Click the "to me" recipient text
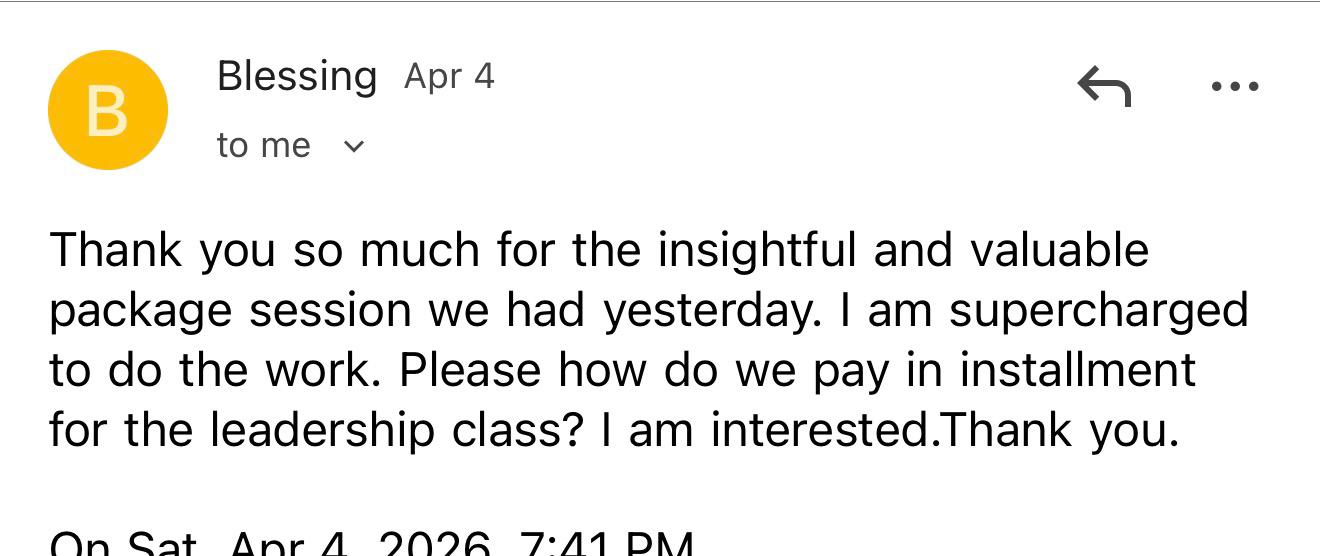This screenshot has height=556, width=1320. (x=263, y=146)
